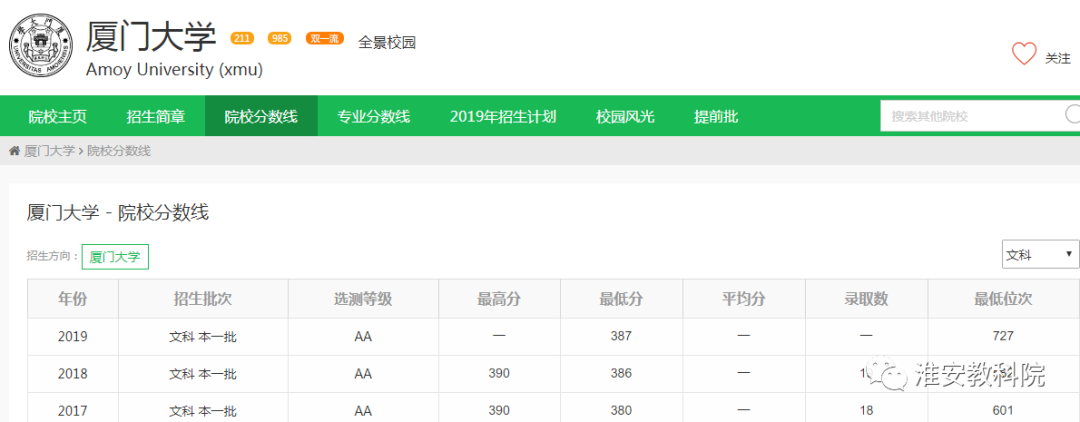Click the 380 lowest score cell
This screenshot has width=1080, height=422.
(x=621, y=410)
